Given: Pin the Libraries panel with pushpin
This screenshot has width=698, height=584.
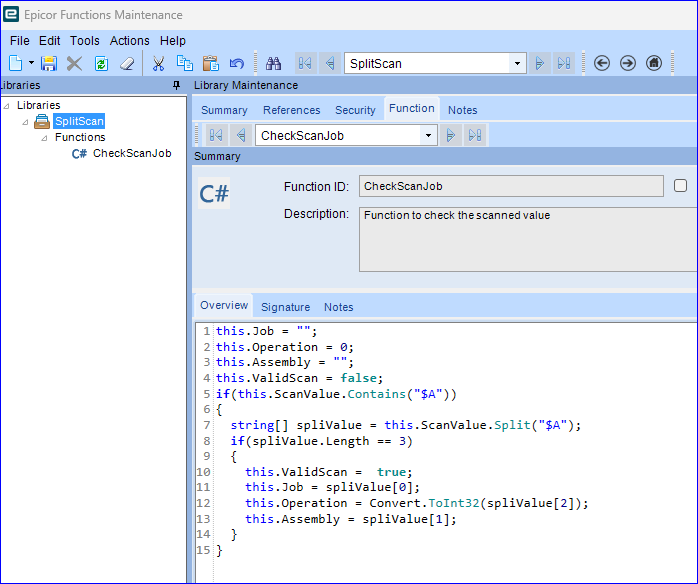Looking at the screenshot, I should click(177, 86).
